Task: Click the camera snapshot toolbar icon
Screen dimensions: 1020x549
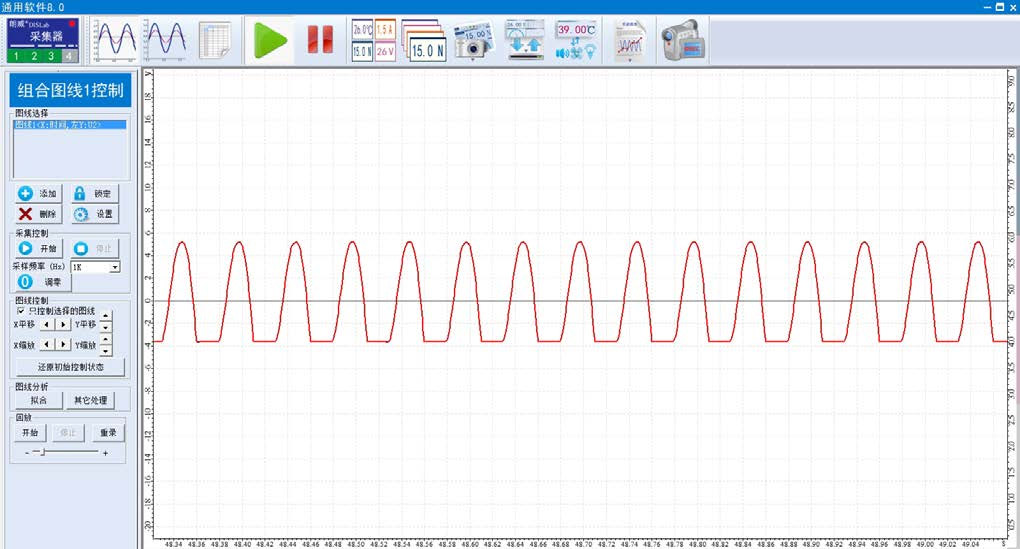Action: 474,40
